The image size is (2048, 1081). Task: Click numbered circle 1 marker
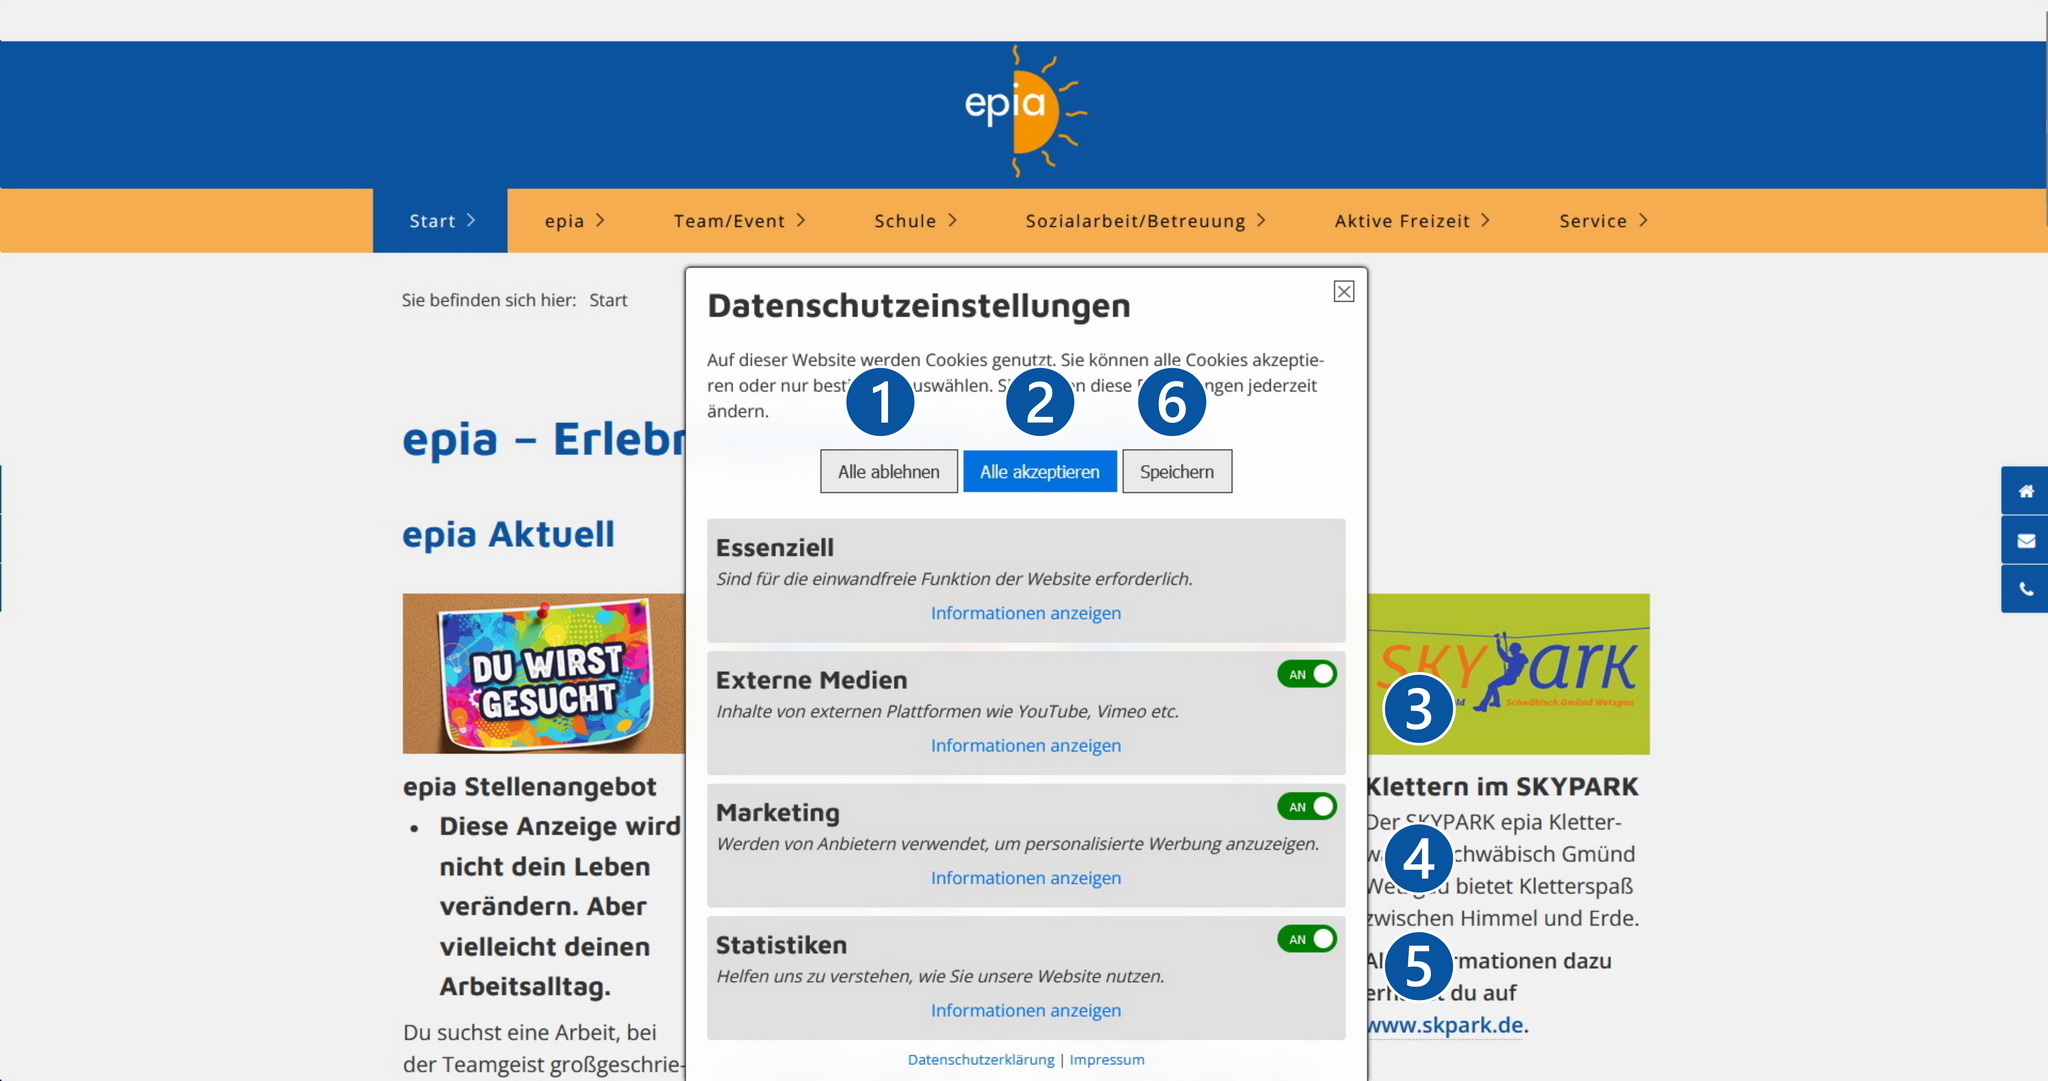click(x=880, y=402)
